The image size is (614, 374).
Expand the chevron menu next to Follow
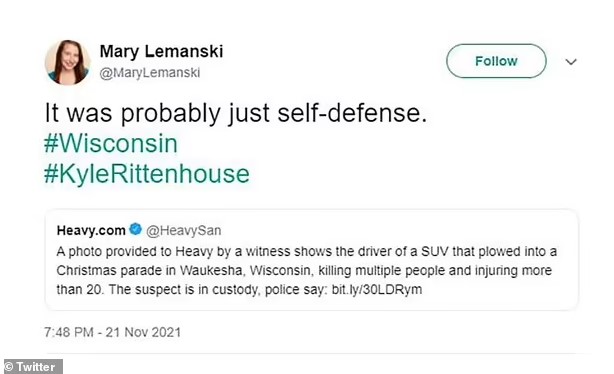tap(571, 61)
